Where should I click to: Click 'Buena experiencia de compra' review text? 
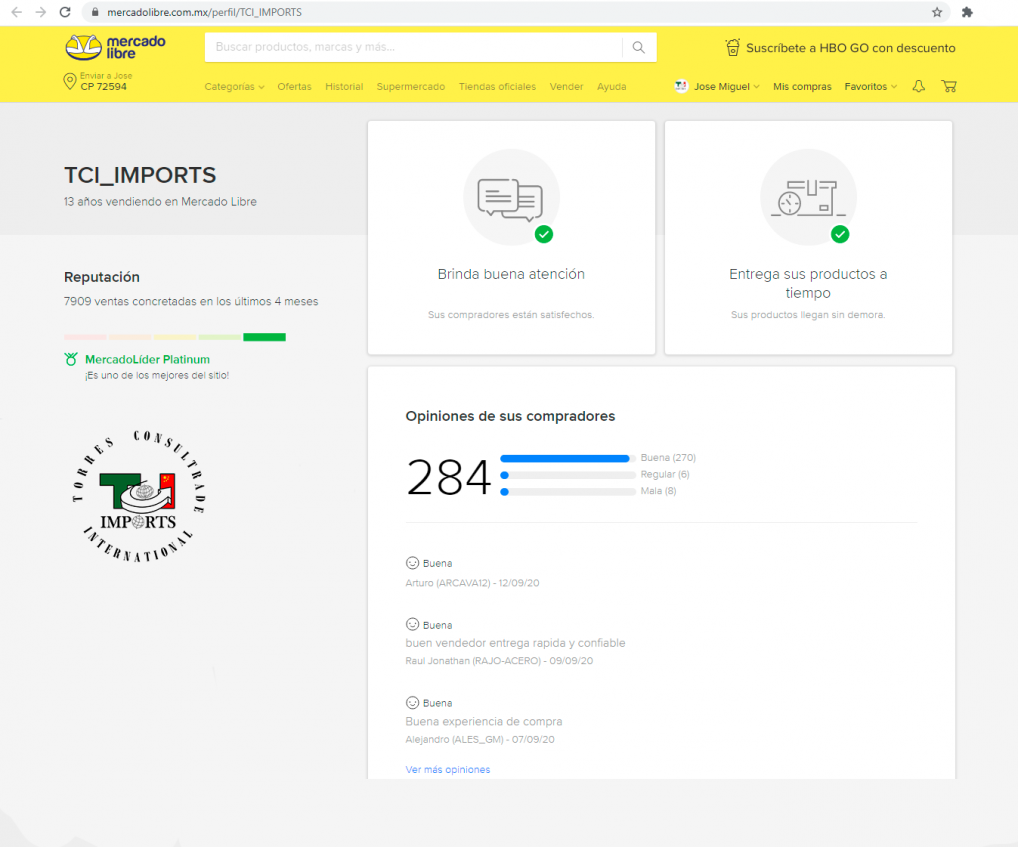[x=484, y=721]
